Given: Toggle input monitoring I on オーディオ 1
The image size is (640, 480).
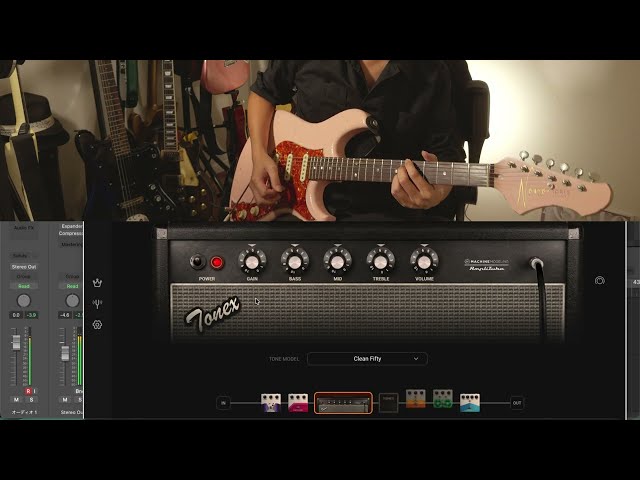Looking at the screenshot, I should pyautogui.click(x=34, y=391).
